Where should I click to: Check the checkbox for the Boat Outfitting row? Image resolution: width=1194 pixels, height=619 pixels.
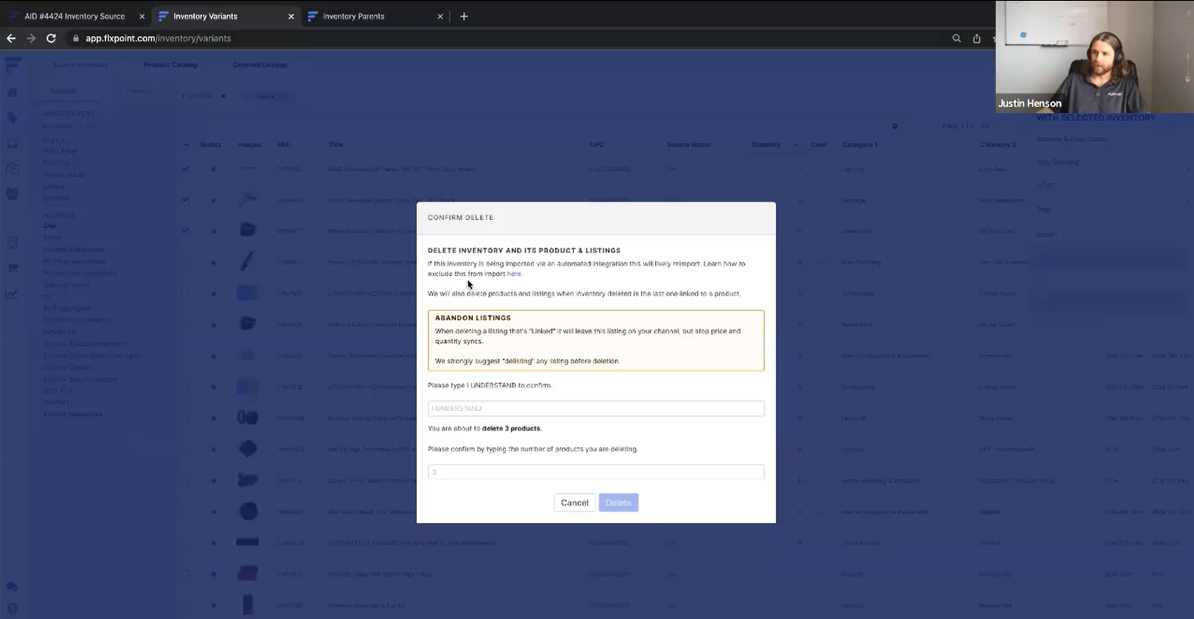click(x=186, y=262)
